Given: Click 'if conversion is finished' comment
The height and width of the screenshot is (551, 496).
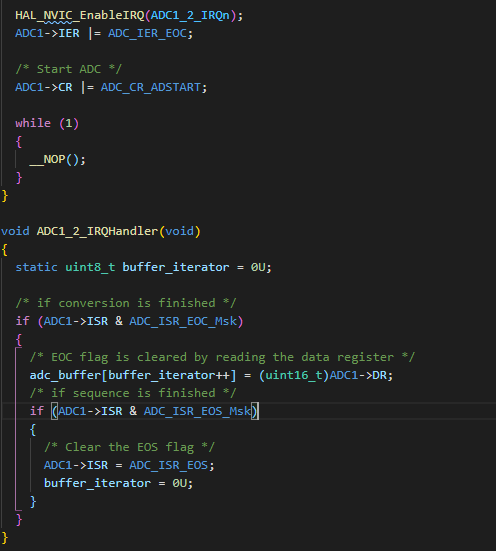Looking at the screenshot, I should click(x=126, y=303).
